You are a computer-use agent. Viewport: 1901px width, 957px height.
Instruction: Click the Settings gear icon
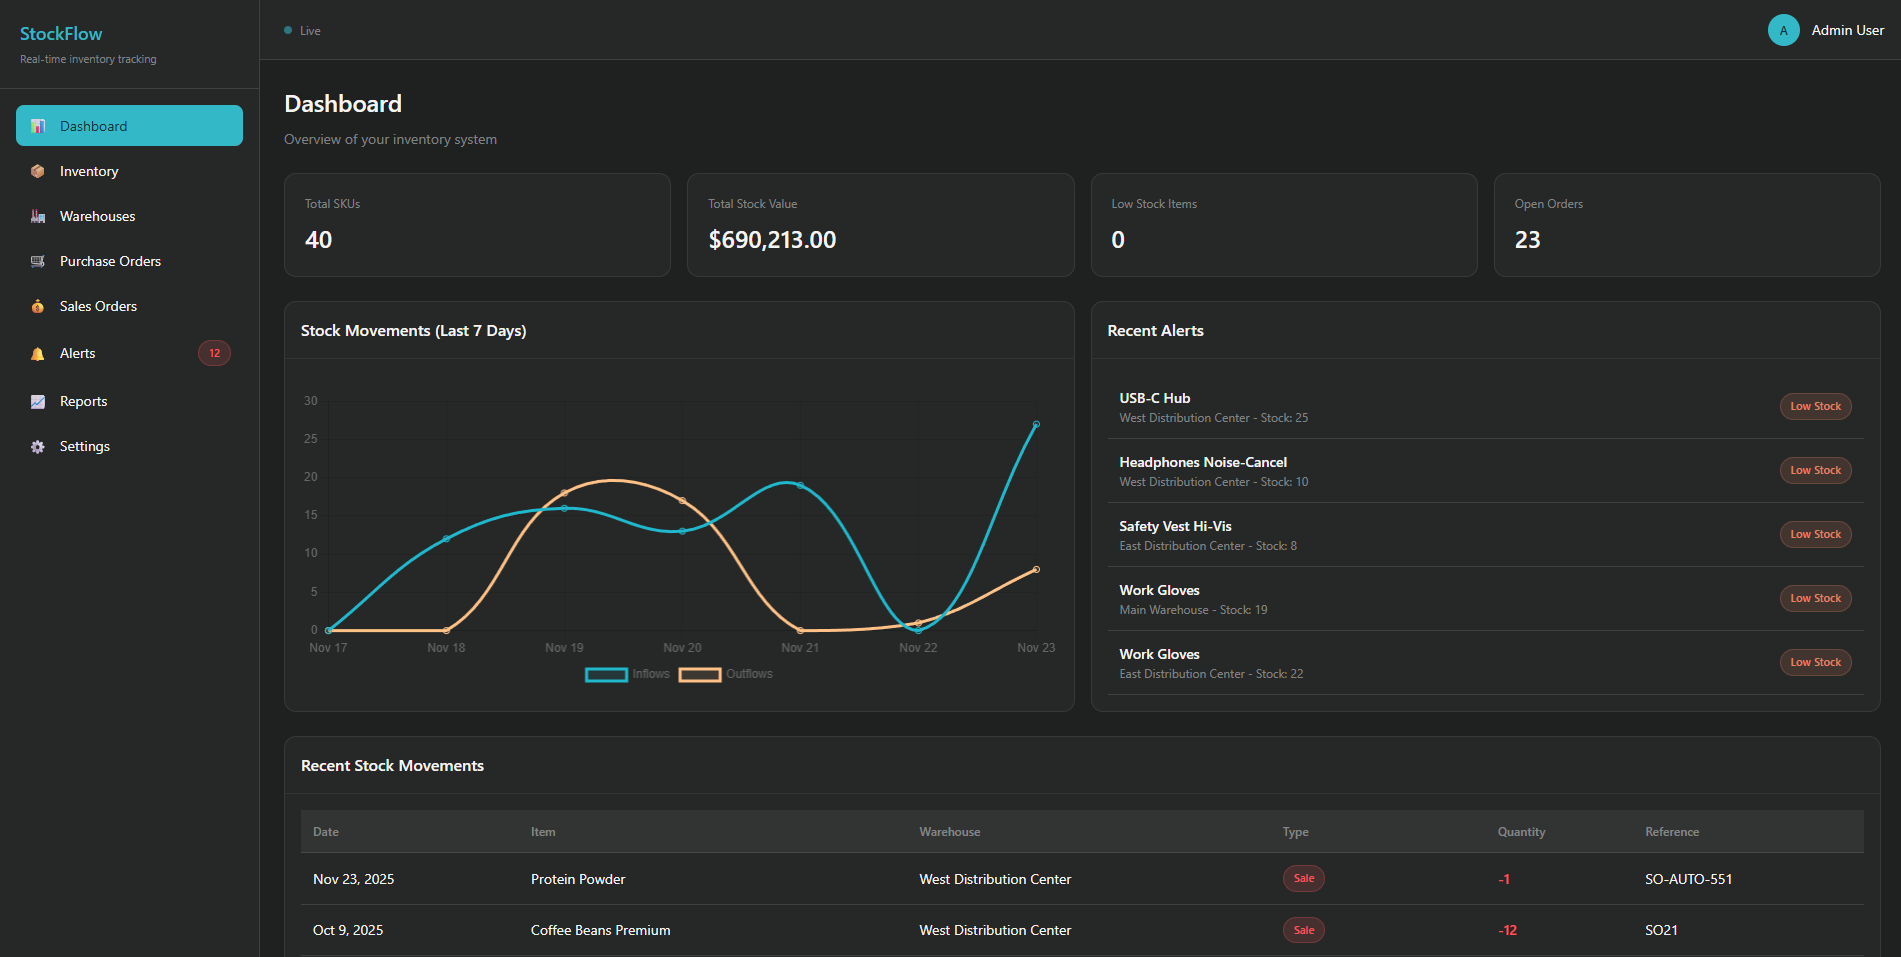38,446
